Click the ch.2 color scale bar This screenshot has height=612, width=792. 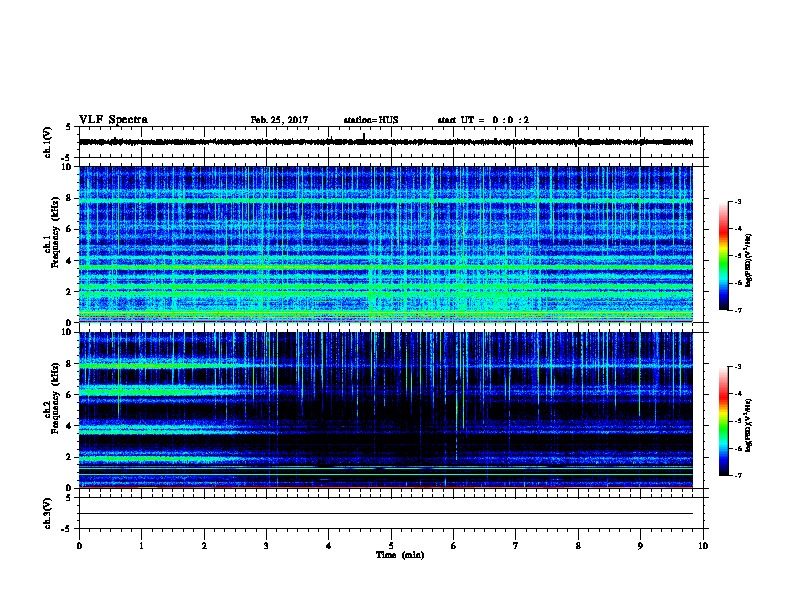tap(723, 421)
